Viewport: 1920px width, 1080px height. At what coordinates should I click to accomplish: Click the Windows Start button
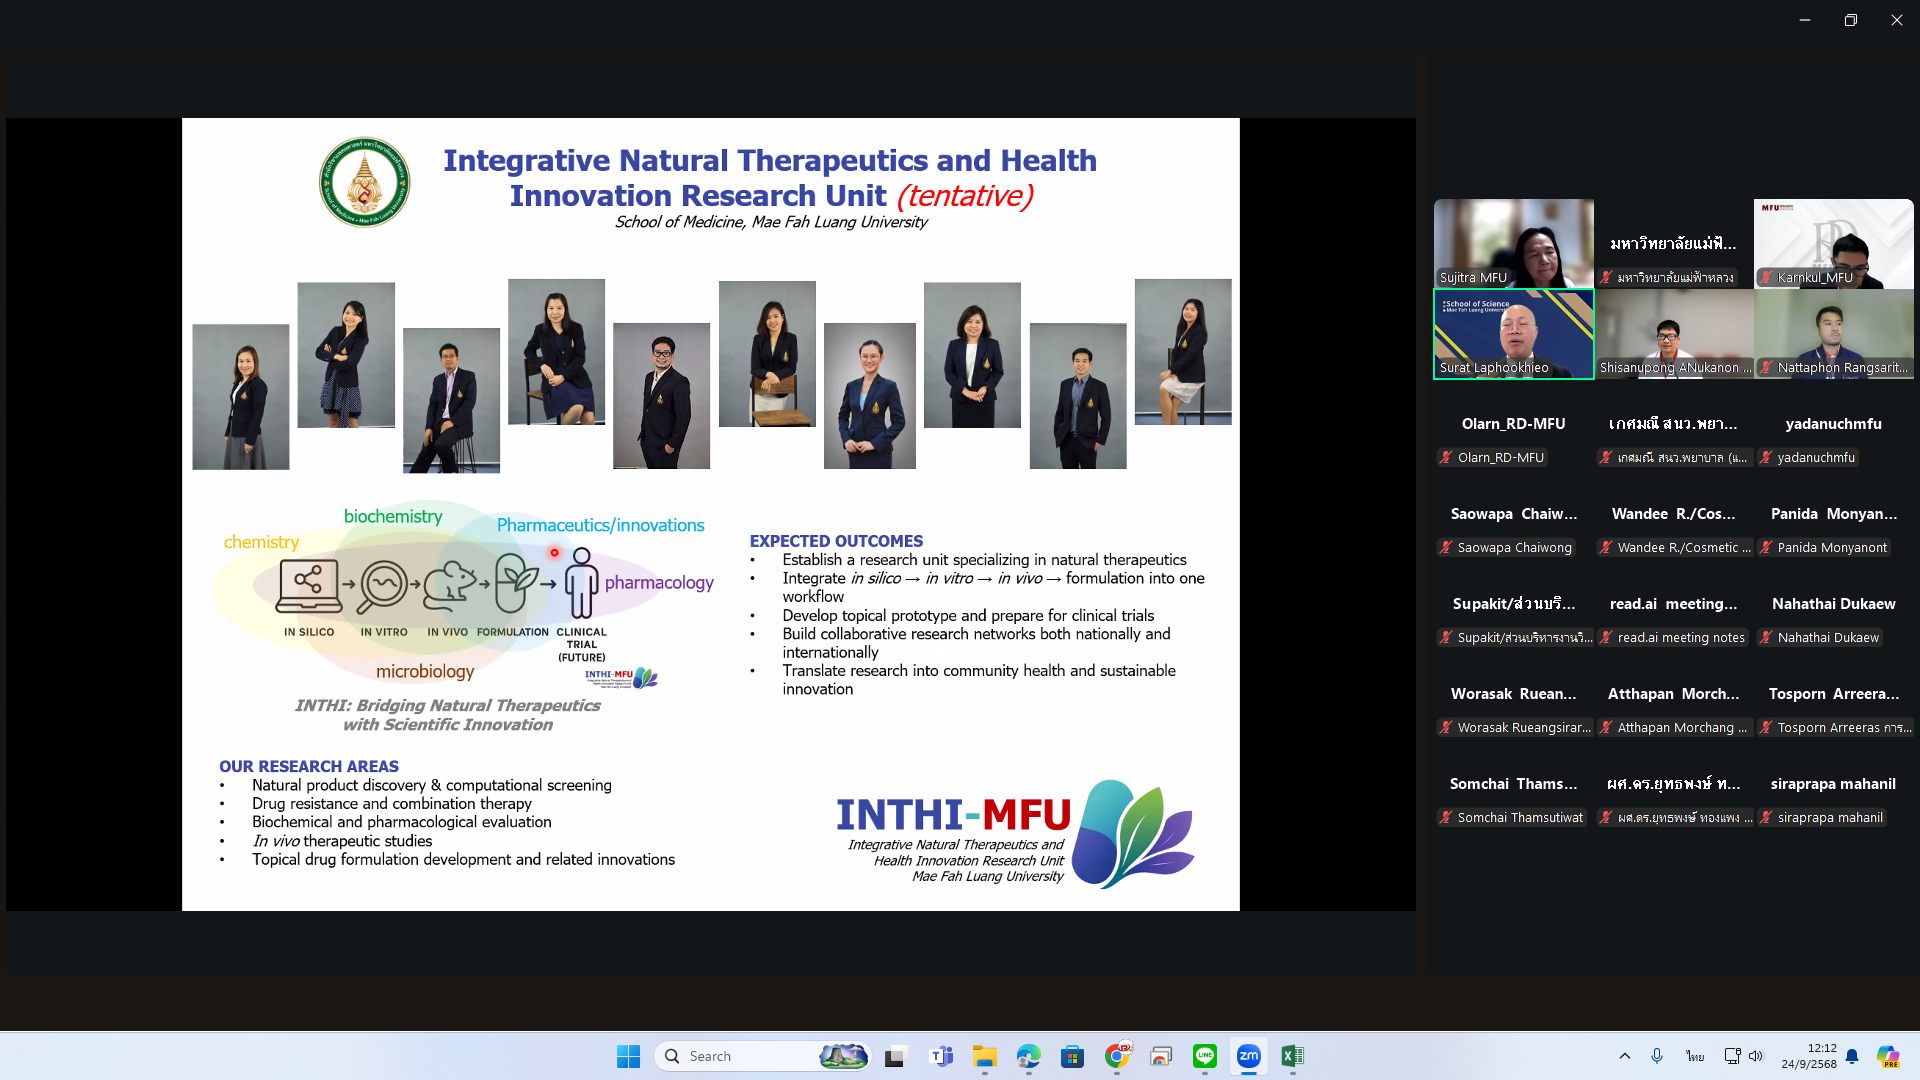(x=628, y=1056)
